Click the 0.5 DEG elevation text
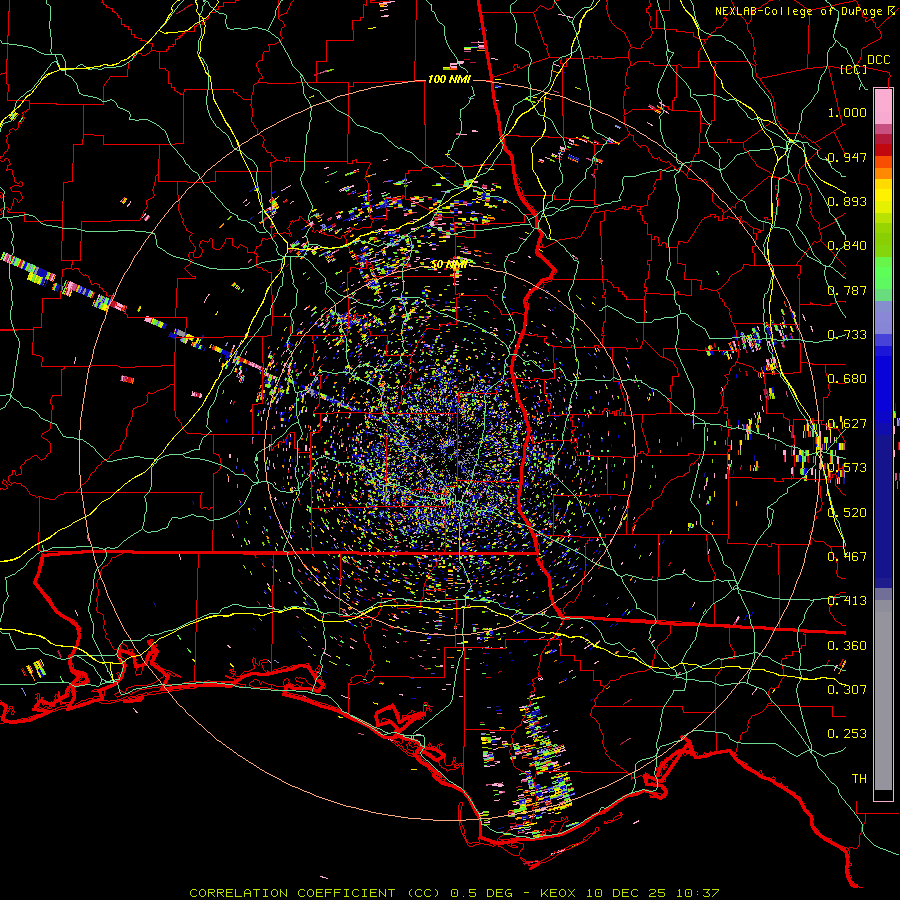The width and height of the screenshot is (900, 900). click(481, 893)
